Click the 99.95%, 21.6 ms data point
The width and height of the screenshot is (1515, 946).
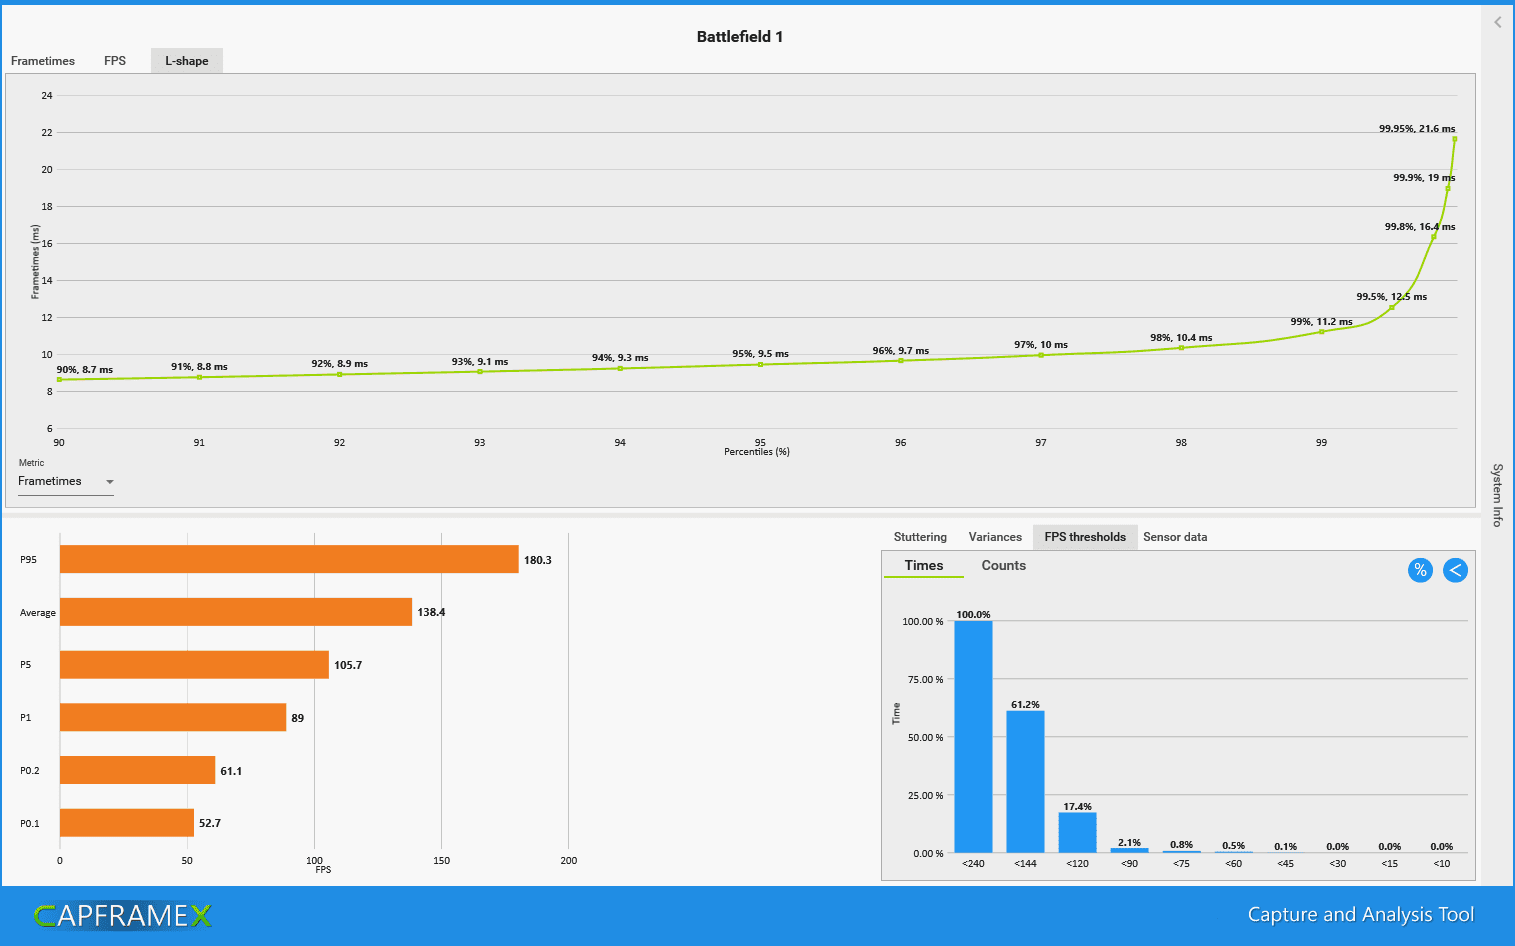1454,139
